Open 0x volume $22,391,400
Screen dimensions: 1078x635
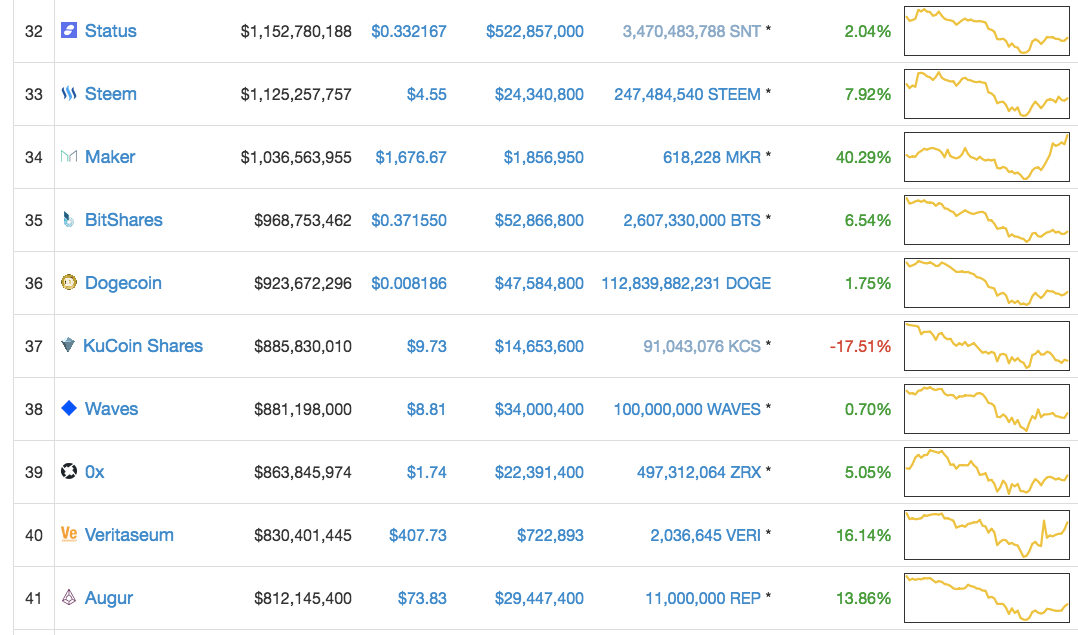pos(540,472)
